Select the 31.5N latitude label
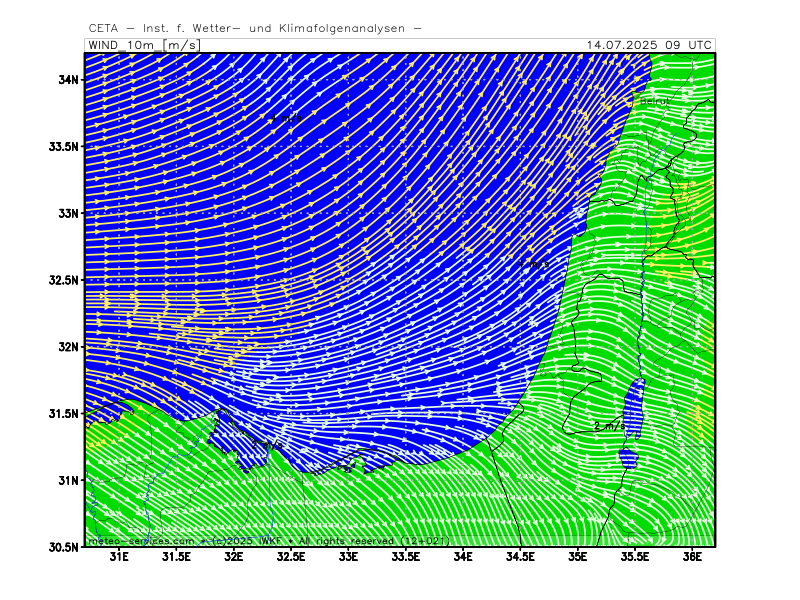 (64, 414)
